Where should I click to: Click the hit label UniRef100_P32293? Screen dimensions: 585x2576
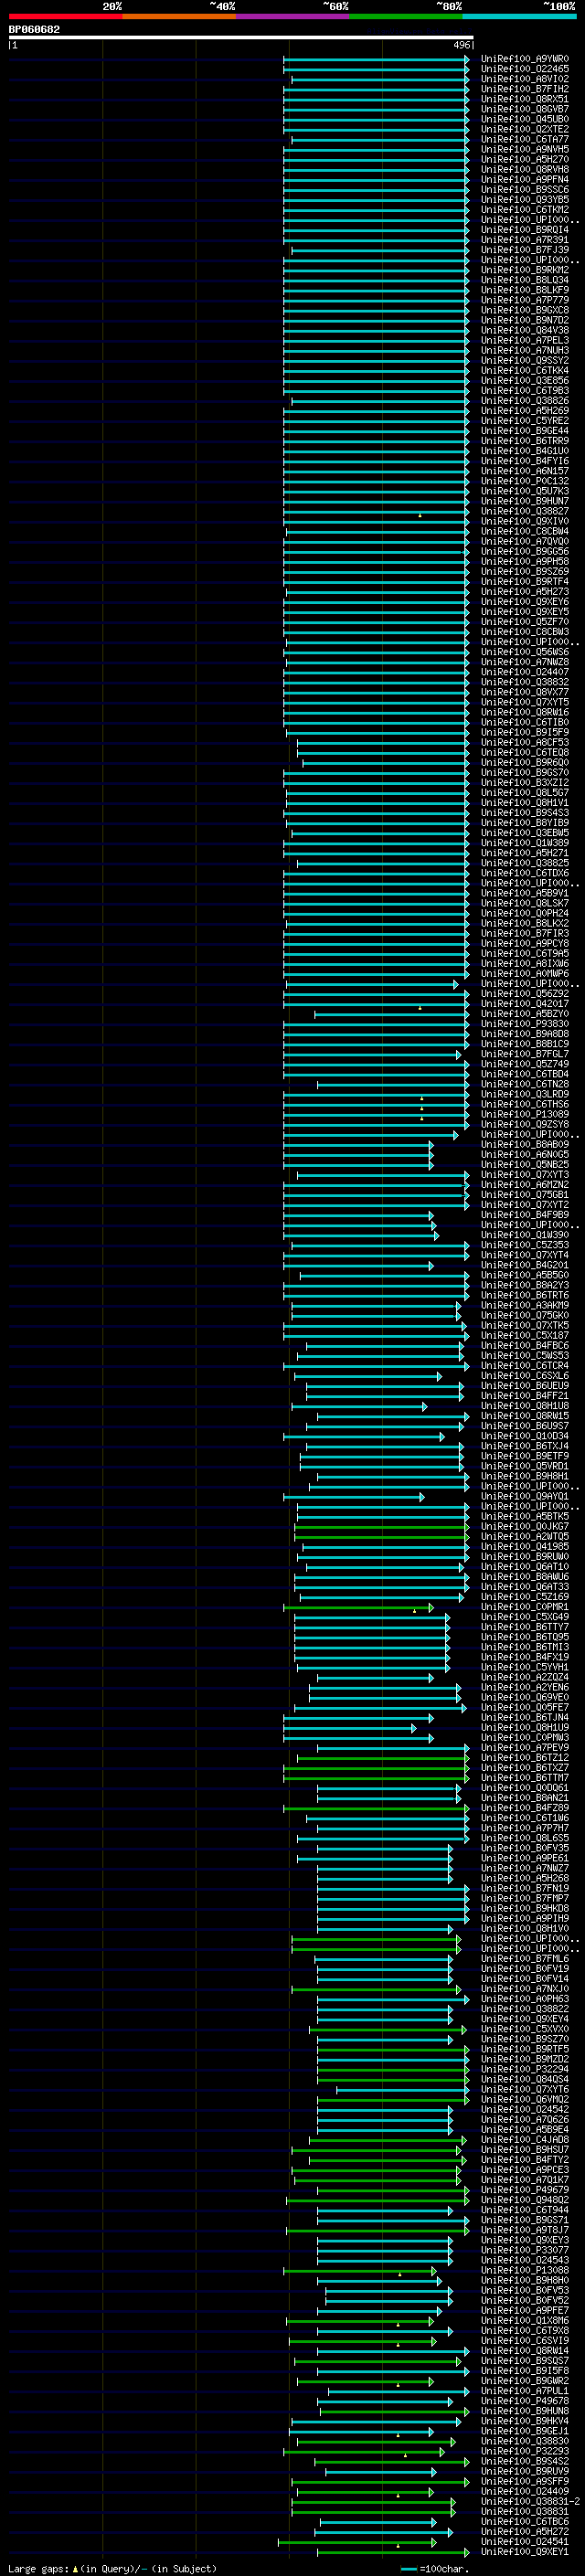coord(524,2452)
